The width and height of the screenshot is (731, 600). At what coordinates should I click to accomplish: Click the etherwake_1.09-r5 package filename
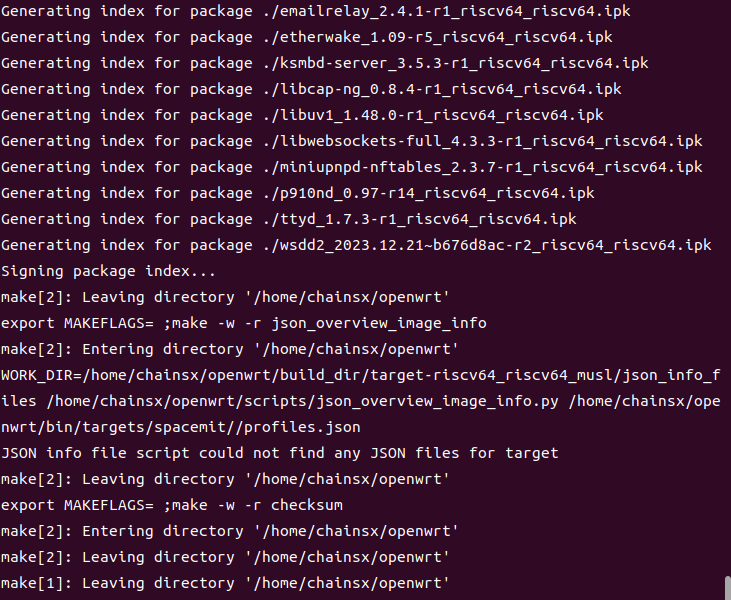pos(438,37)
